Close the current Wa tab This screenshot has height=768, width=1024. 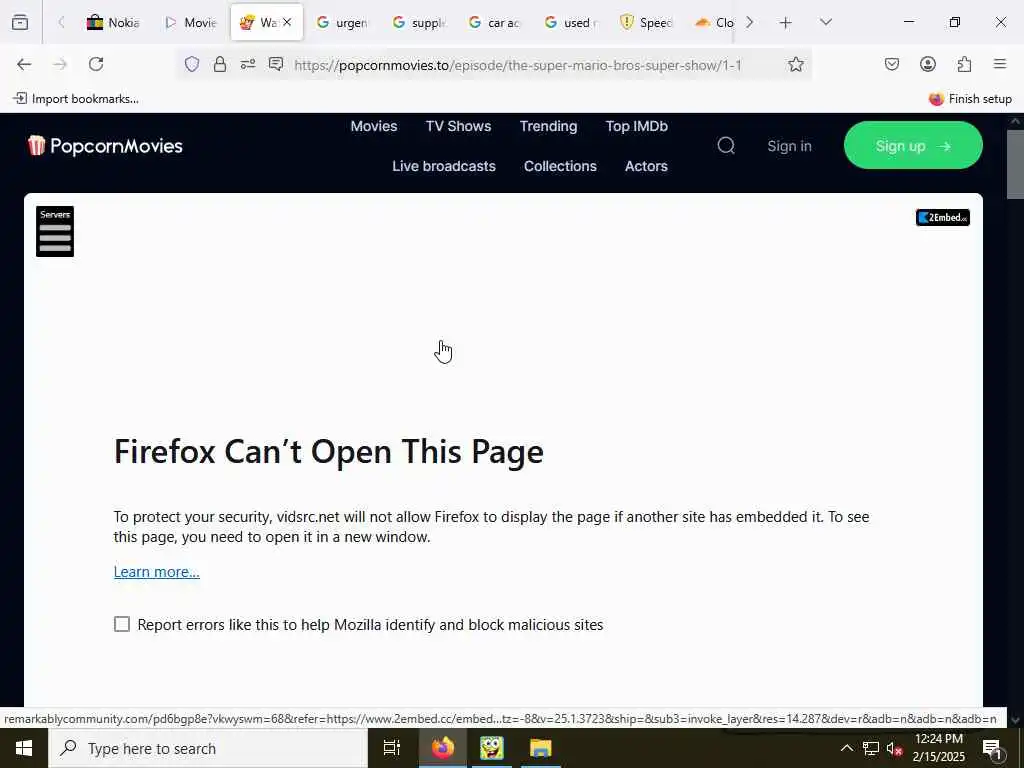[x=287, y=22]
